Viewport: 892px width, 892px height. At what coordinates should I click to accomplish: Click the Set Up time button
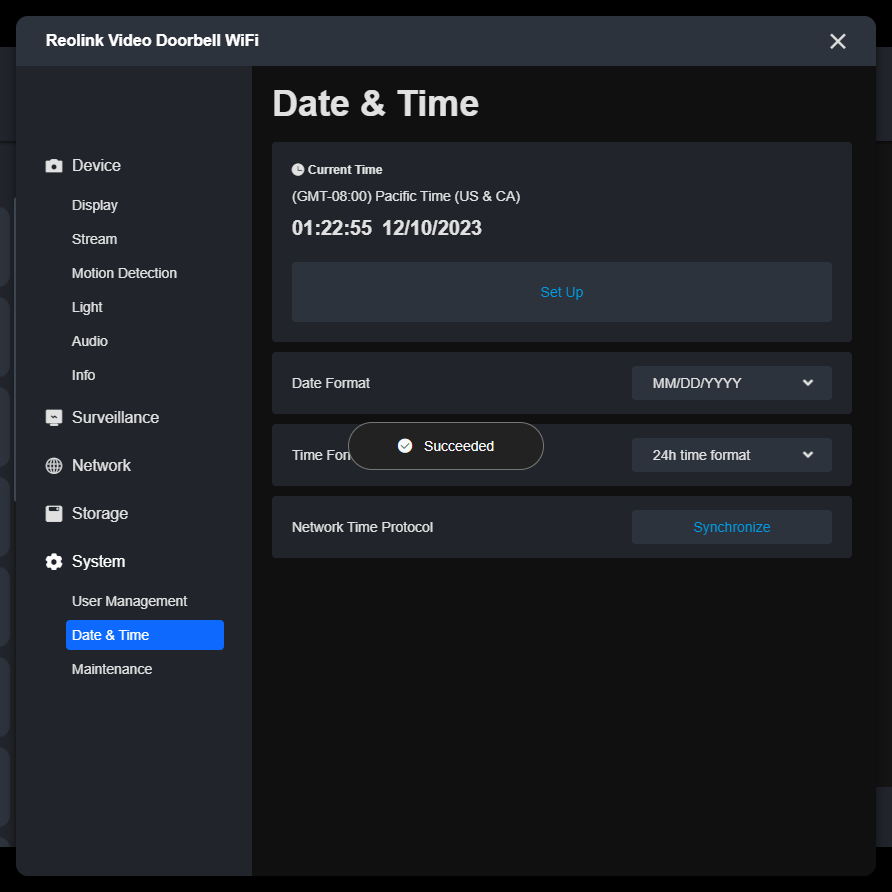coord(561,292)
